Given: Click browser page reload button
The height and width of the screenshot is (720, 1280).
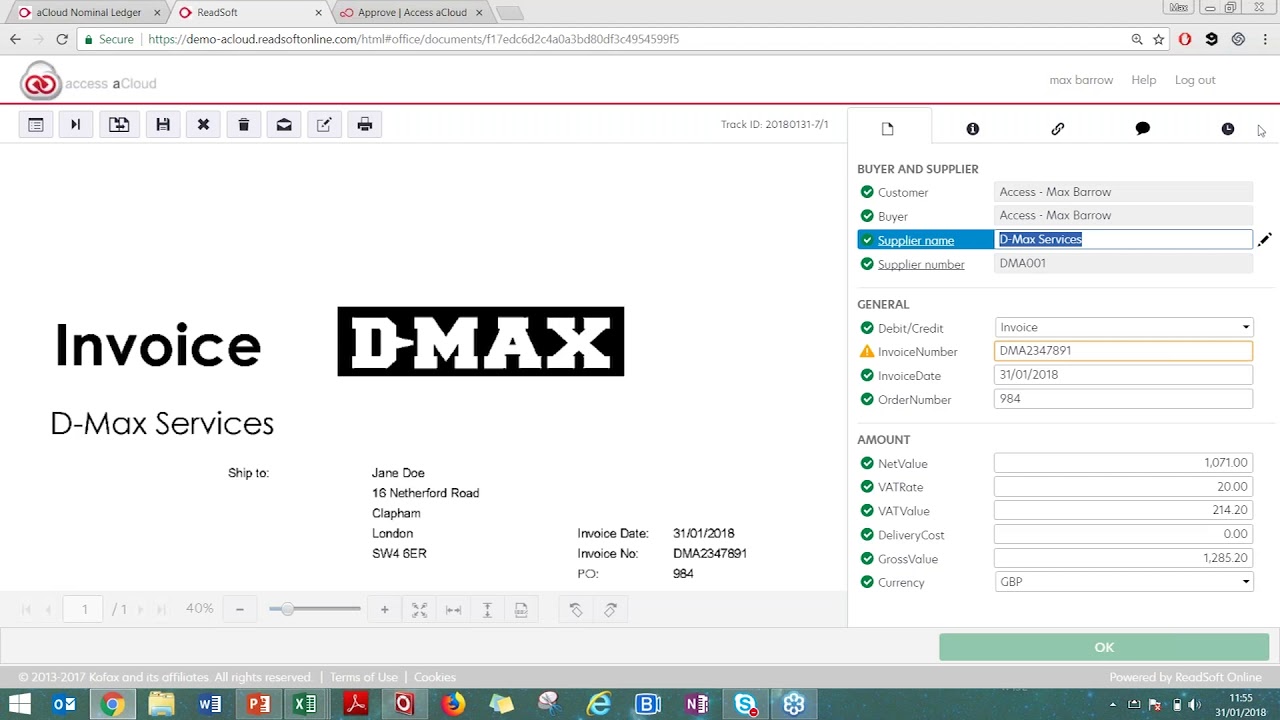Looking at the screenshot, I should tap(62, 39).
